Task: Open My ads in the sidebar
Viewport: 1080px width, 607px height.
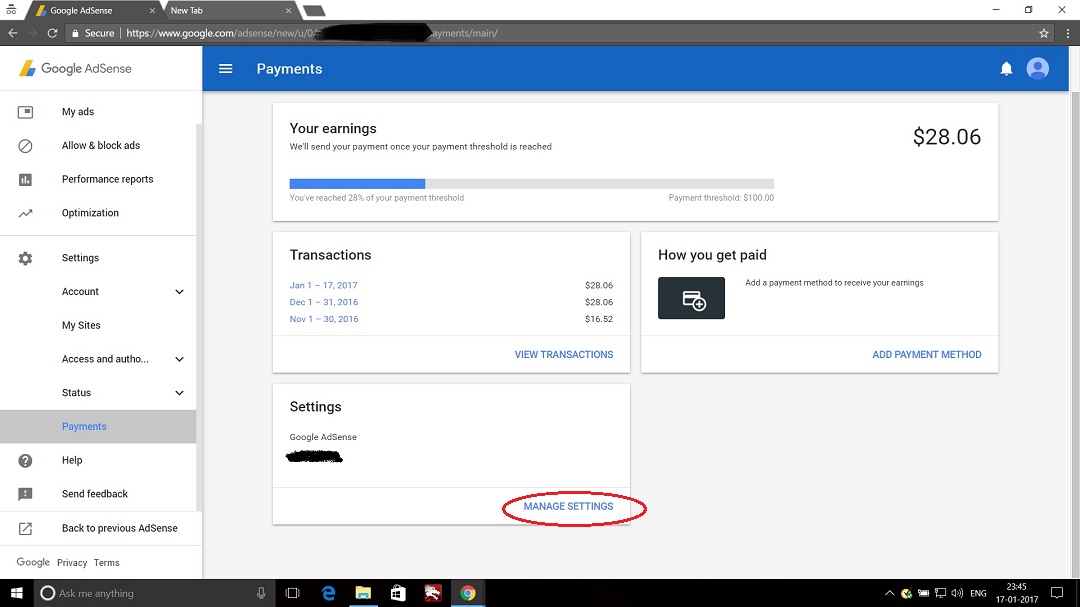Action: (x=78, y=112)
